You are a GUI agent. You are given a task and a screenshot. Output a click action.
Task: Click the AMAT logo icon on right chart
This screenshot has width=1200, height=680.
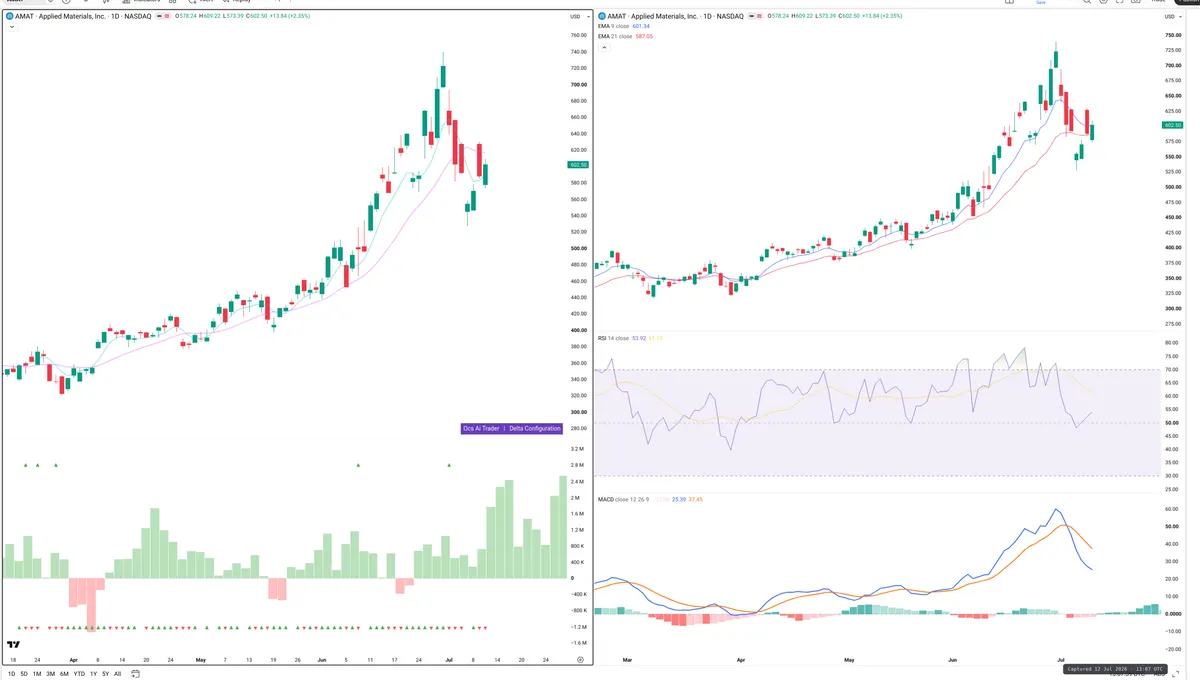602,17
